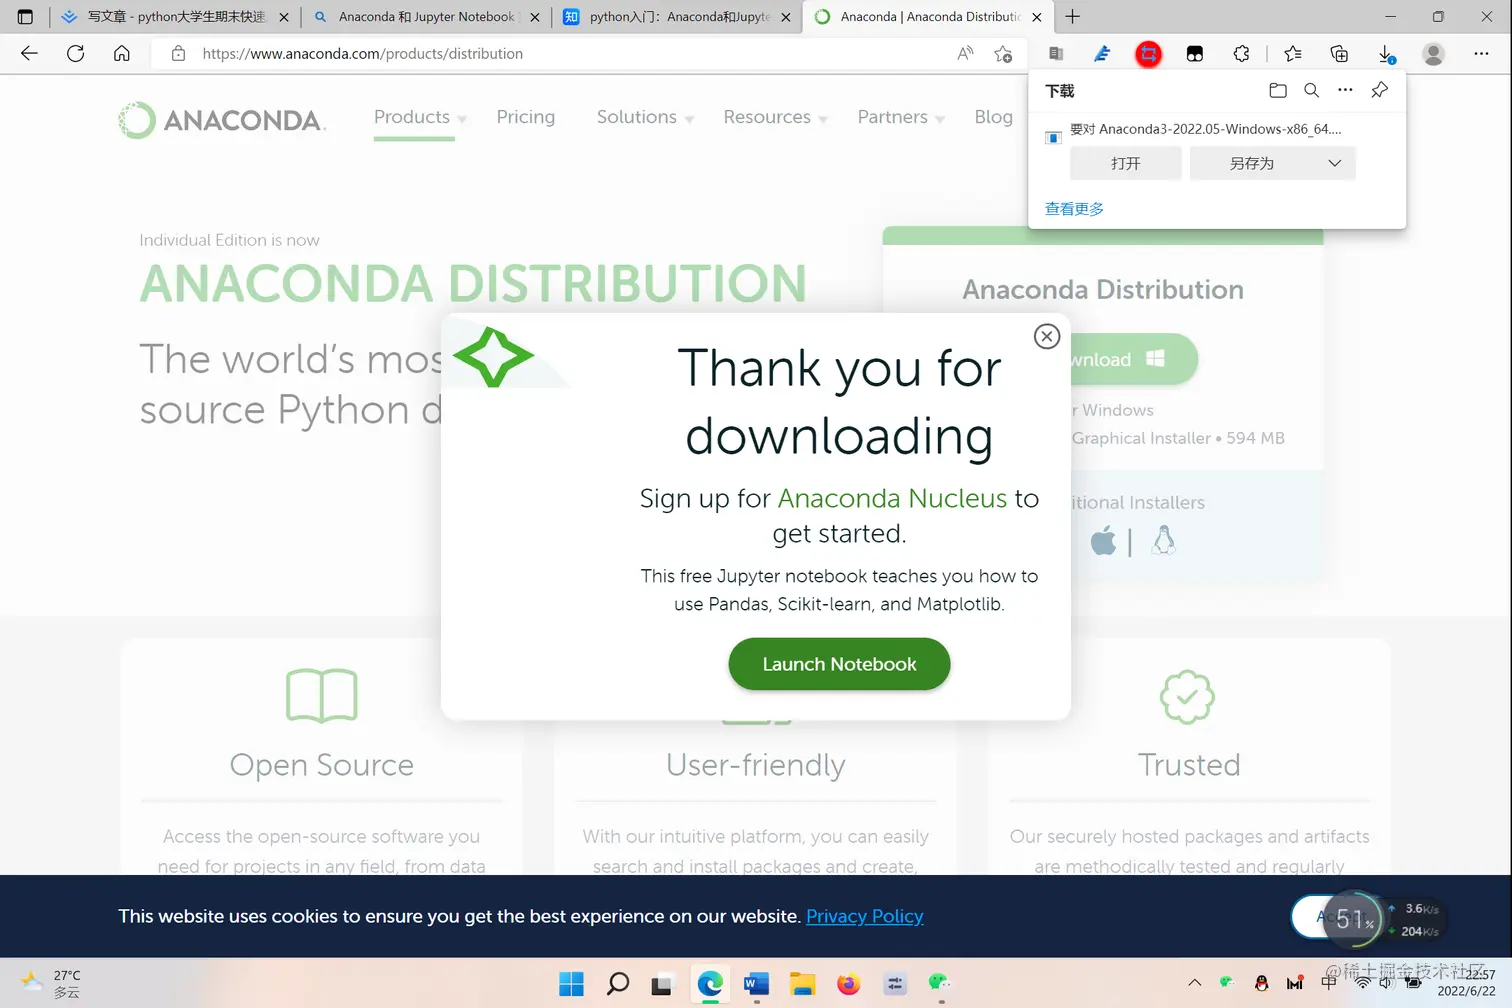Reload the Anaconda page
Viewport: 1512px width, 1008px height.
75,54
